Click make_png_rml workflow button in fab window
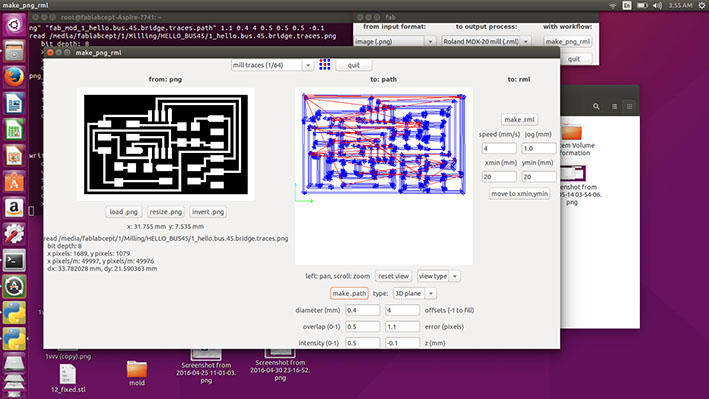This screenshot has height=399, width=709. (567, 42)
